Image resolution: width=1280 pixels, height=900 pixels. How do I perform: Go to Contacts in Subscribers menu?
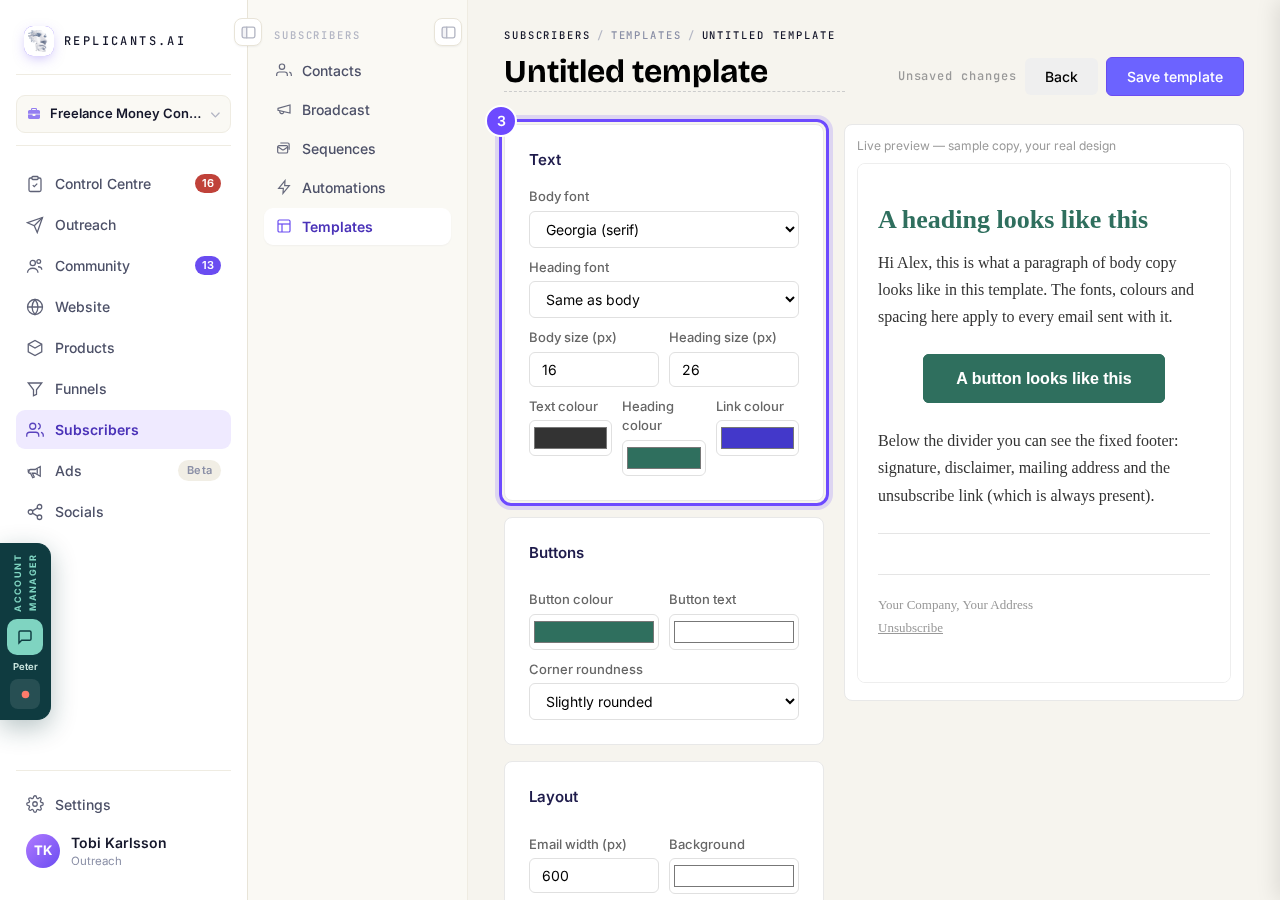pos(357,70)
